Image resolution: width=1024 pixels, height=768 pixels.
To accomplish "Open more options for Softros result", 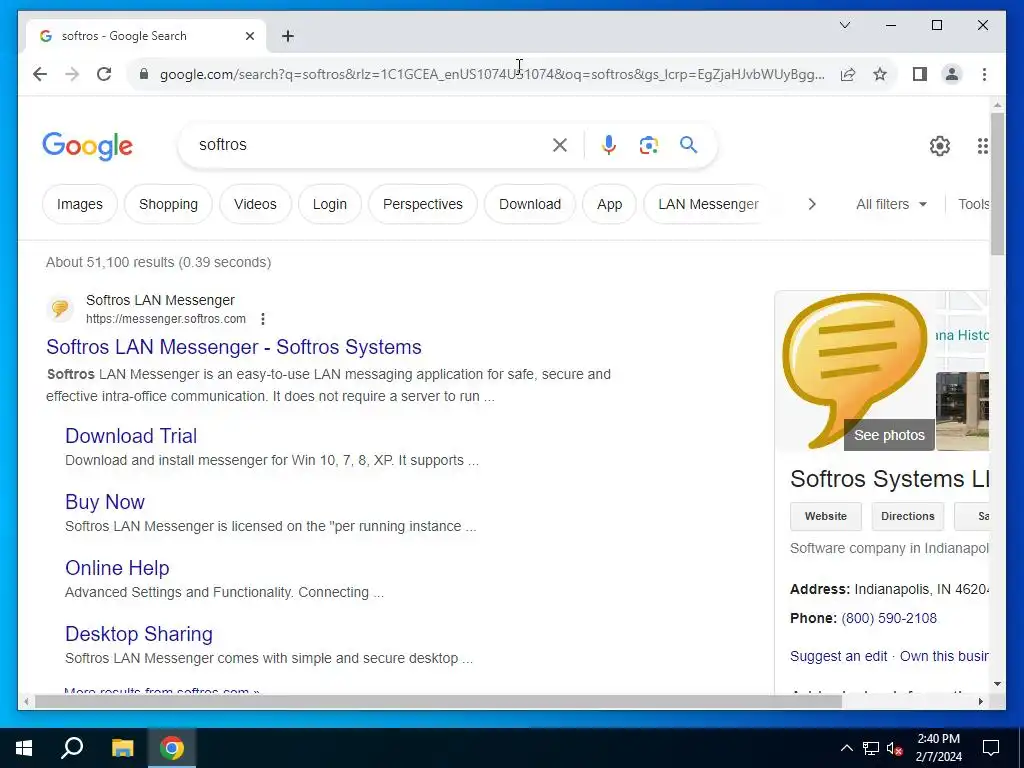I will [x=263, y=319].
